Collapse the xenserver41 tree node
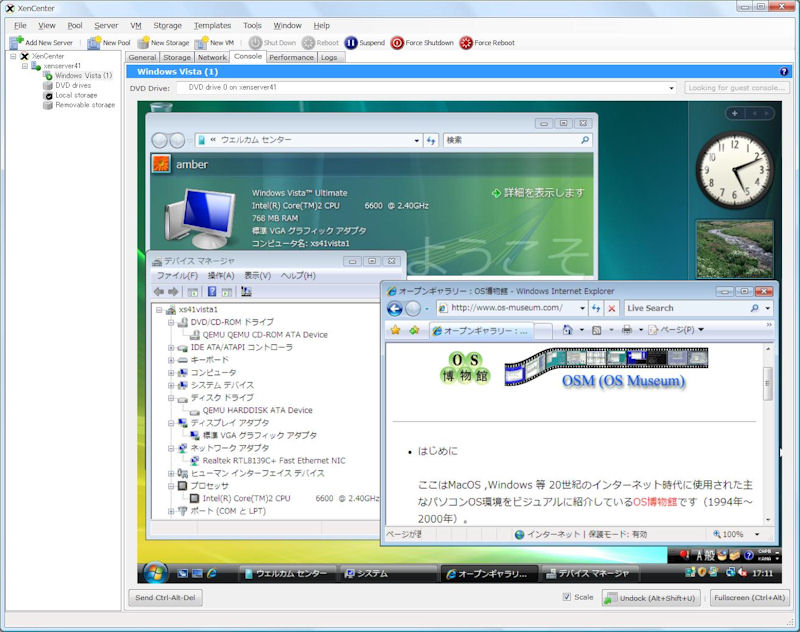The image size is (800, 632). tap(24, 66)
